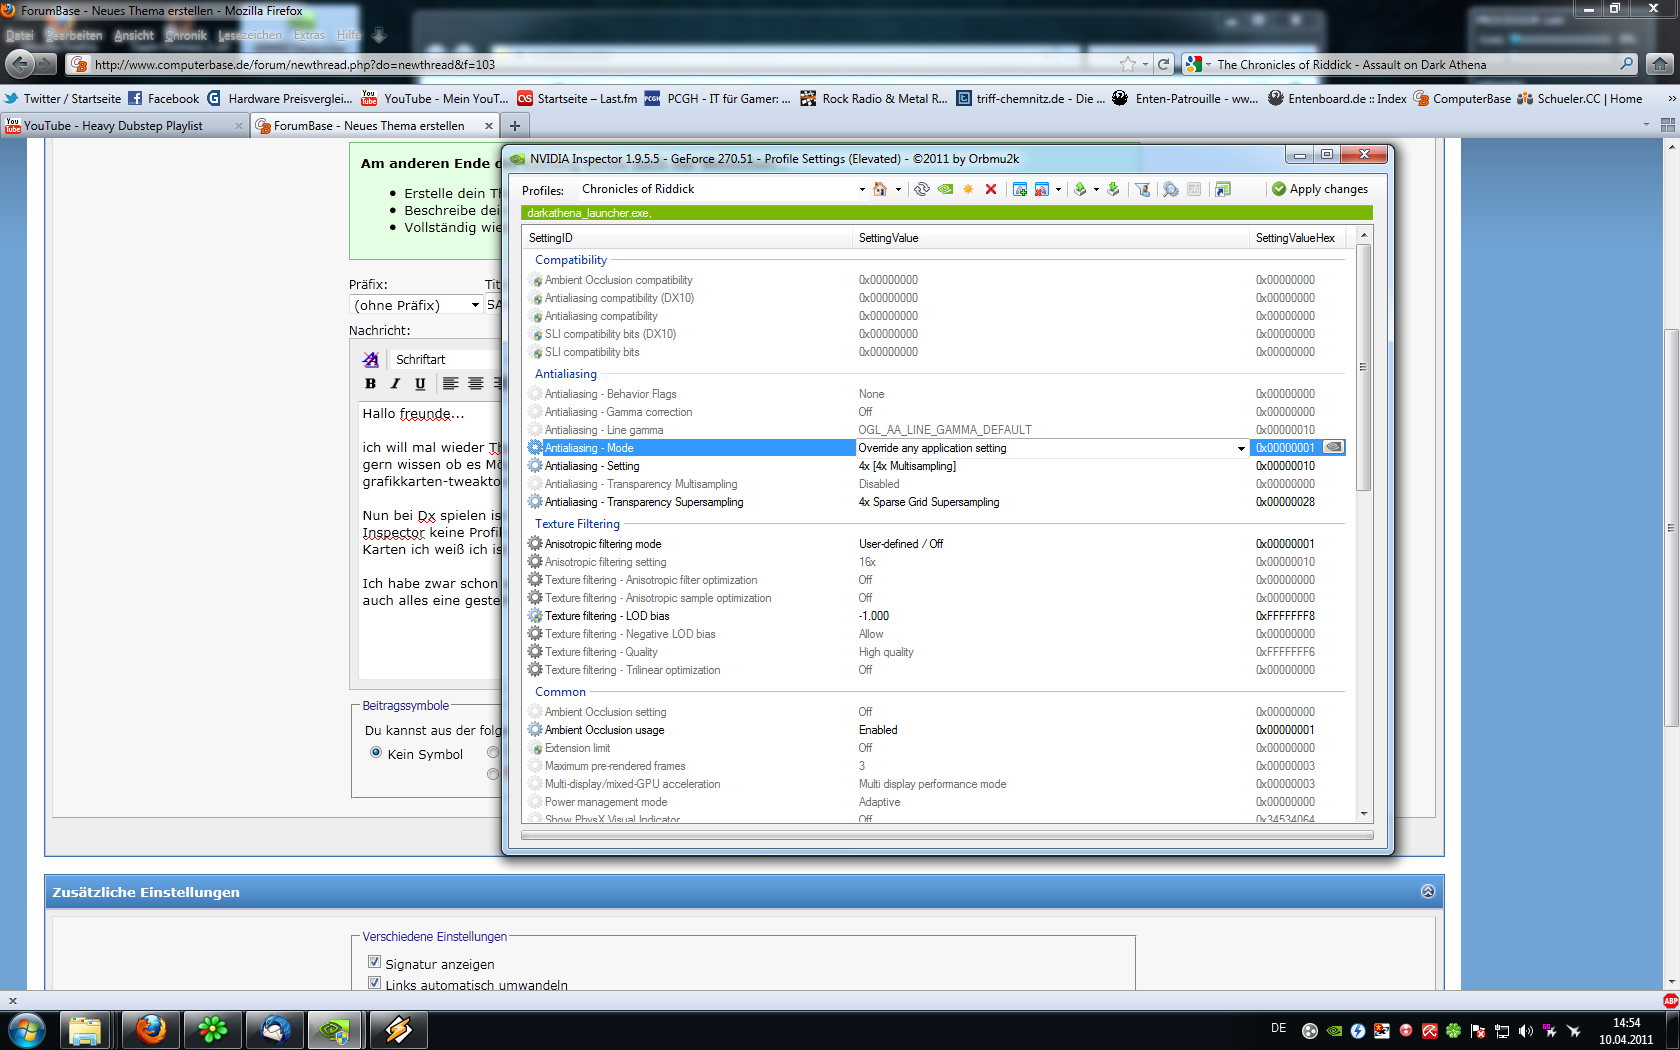Image resolution: width=1680 pixels, height=1050 pixels.
Task: Open Chronik menu in Firefox
Action: tap(186, 35)
